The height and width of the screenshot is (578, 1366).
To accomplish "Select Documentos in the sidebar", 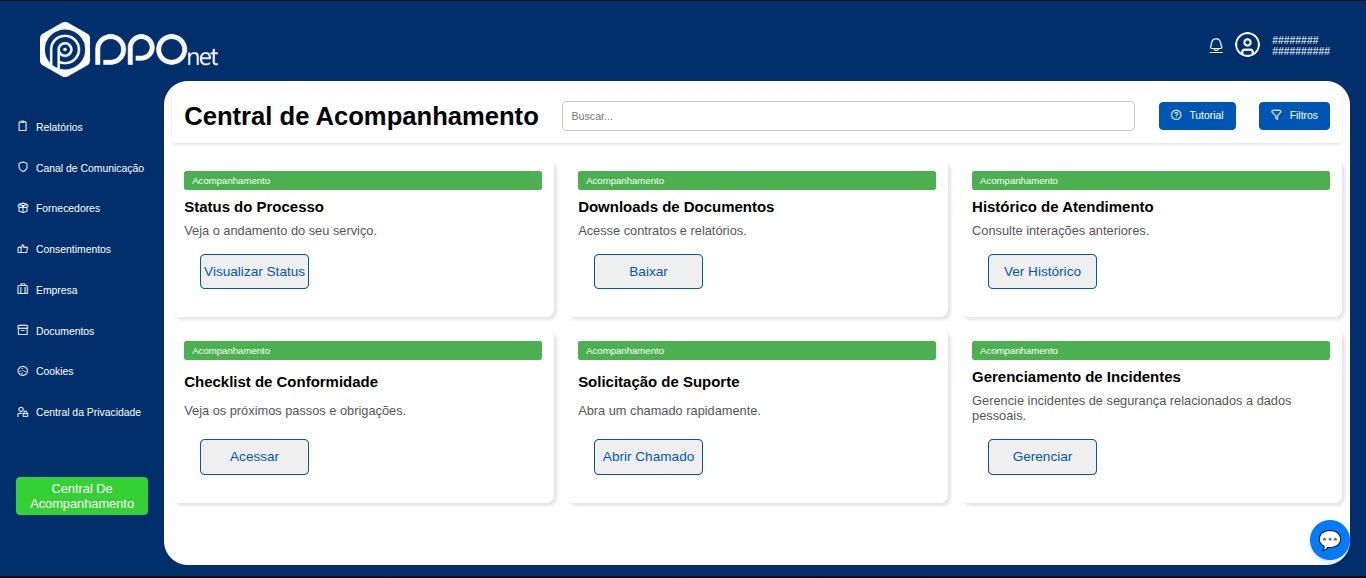I will pyautogui.click(x=64, y=331).
